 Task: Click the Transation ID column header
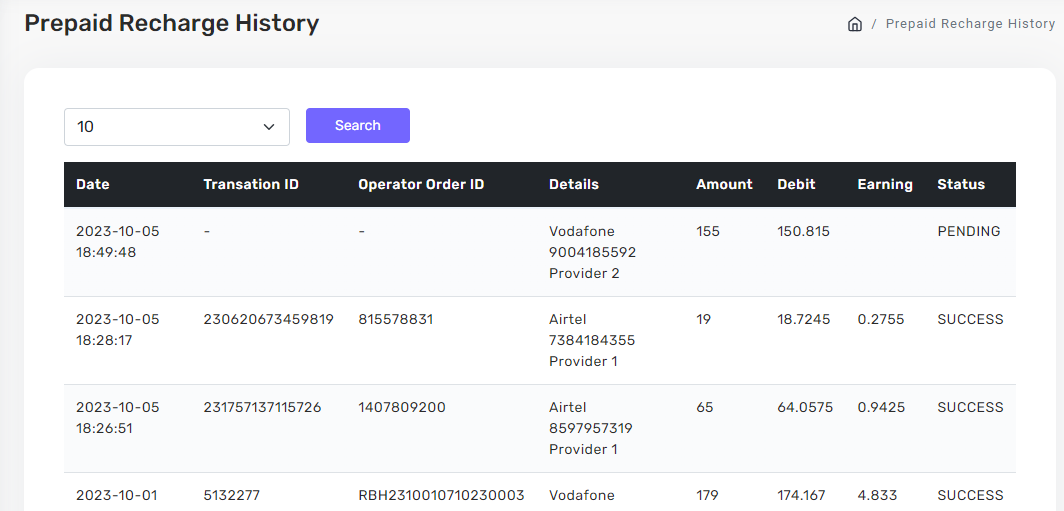point(251,184)
